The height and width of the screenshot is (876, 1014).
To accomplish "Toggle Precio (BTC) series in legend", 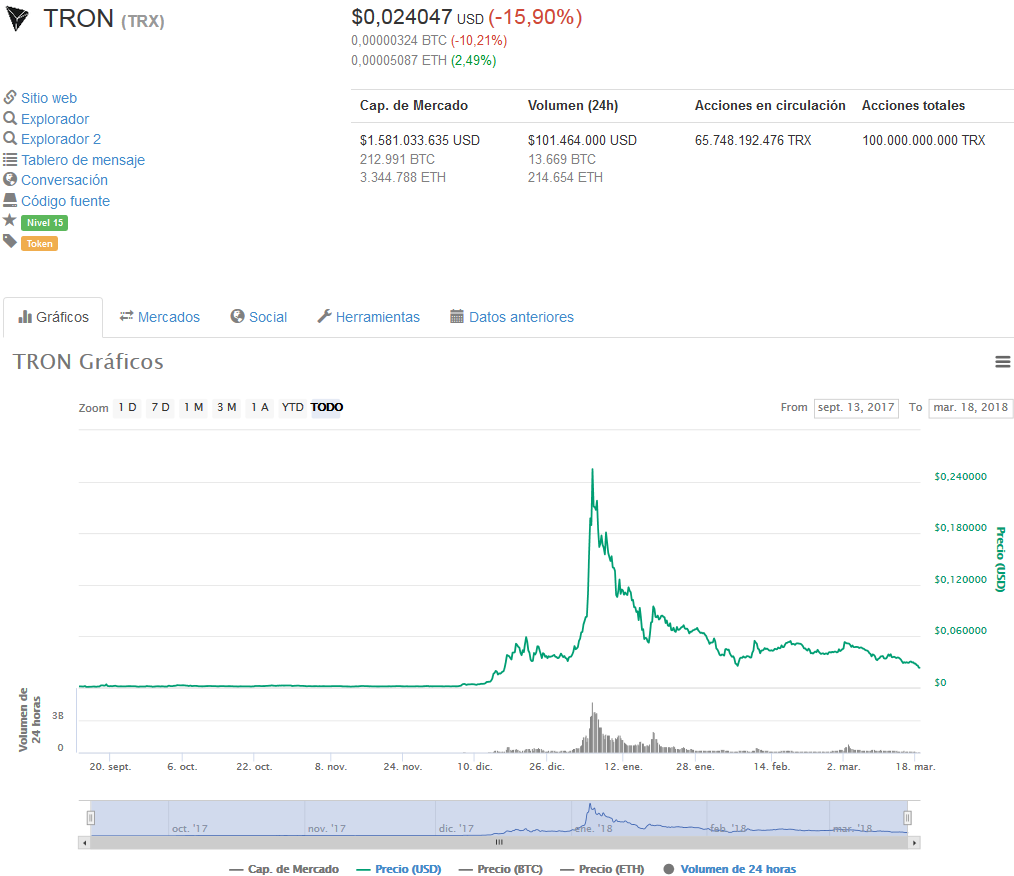I will coord(501,869).
